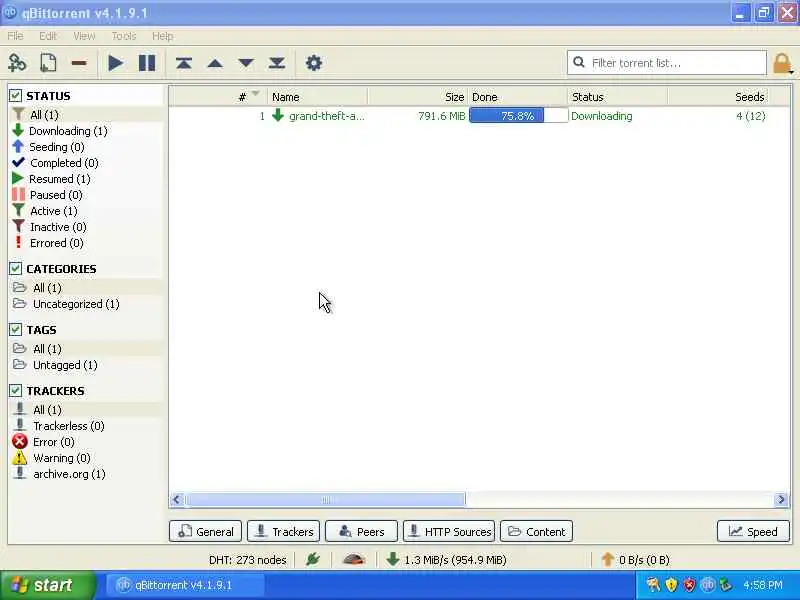The image size is (800, 600).
Task: Select the Paused (0) status filter
Action: click(x=56, y=195)
